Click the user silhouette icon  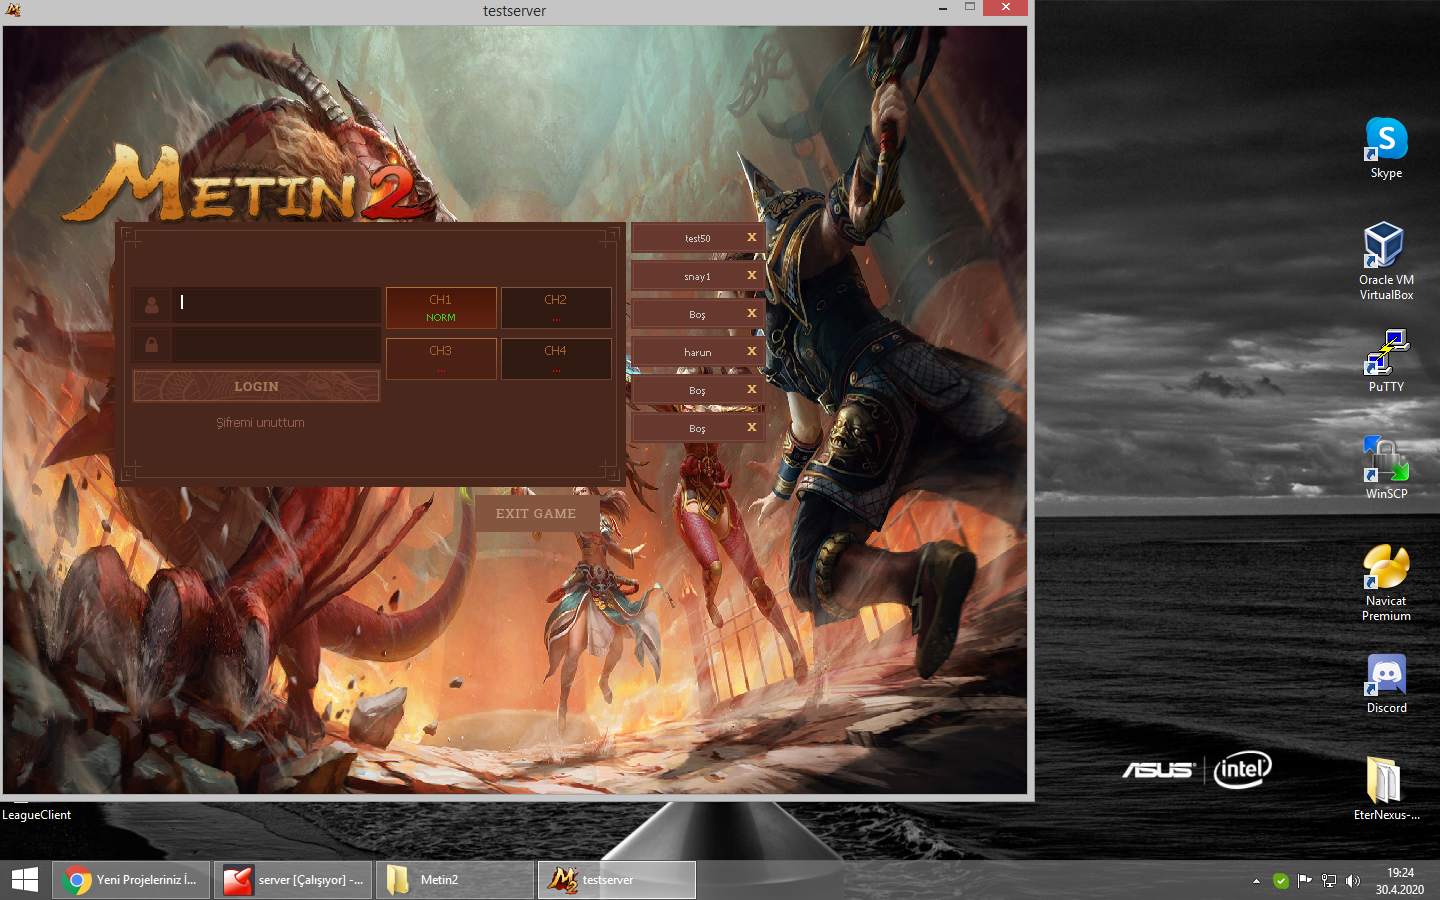coord(152,305)
